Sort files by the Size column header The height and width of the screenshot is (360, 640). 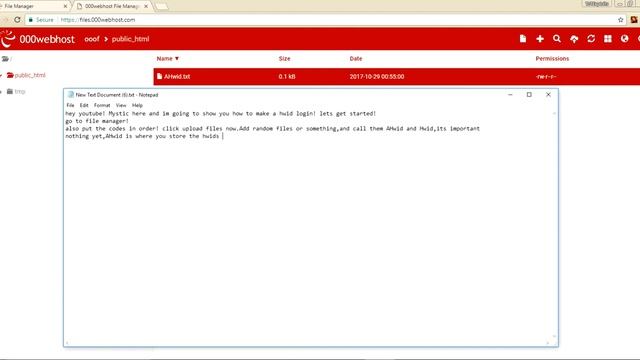pyautogui.click(x=284, y=58)
